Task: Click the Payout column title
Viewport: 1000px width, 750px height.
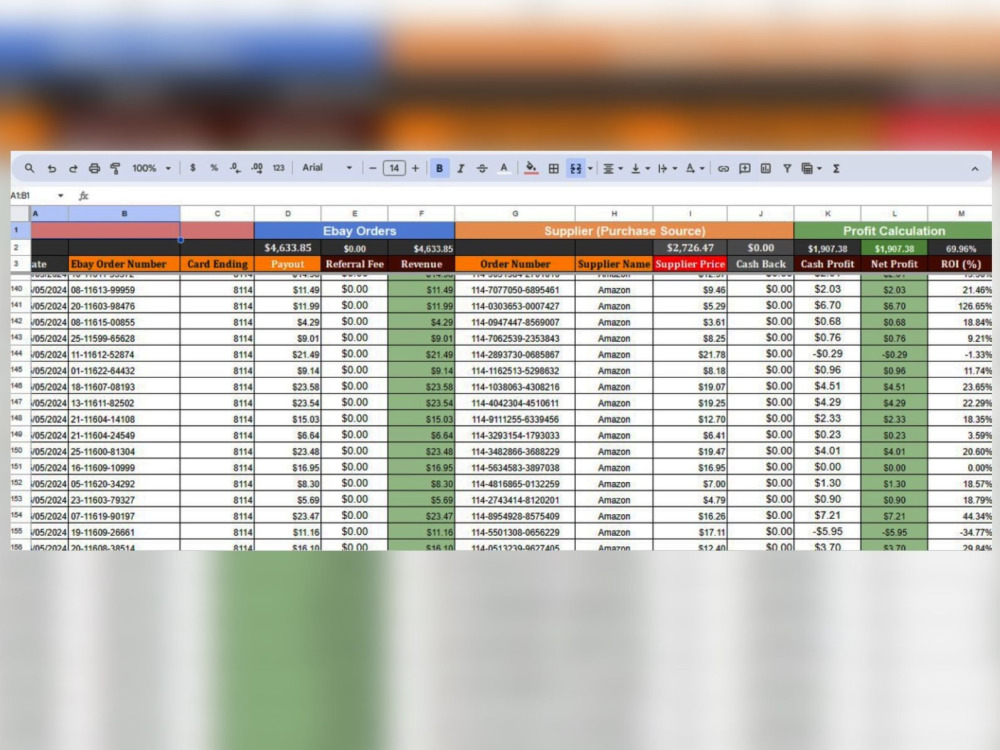Action: (x=288, y=264)
